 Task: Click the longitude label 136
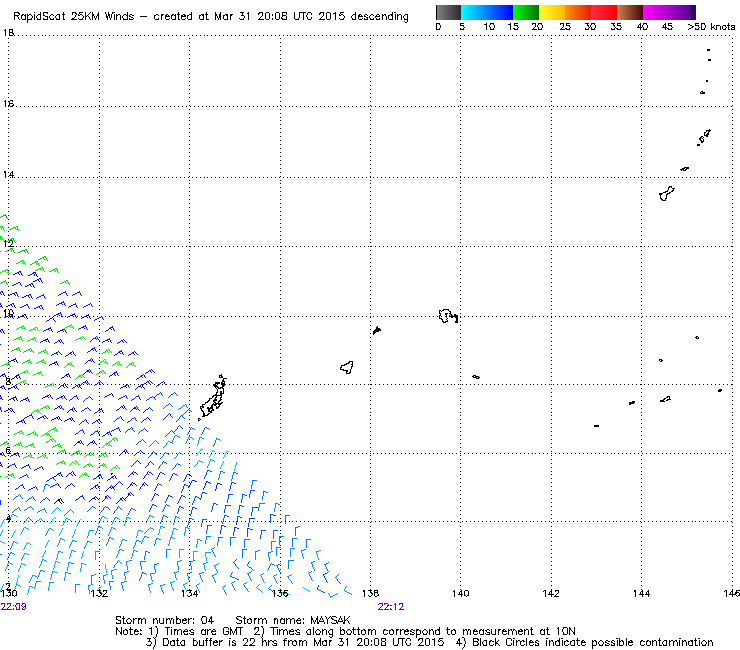[280, 593]
